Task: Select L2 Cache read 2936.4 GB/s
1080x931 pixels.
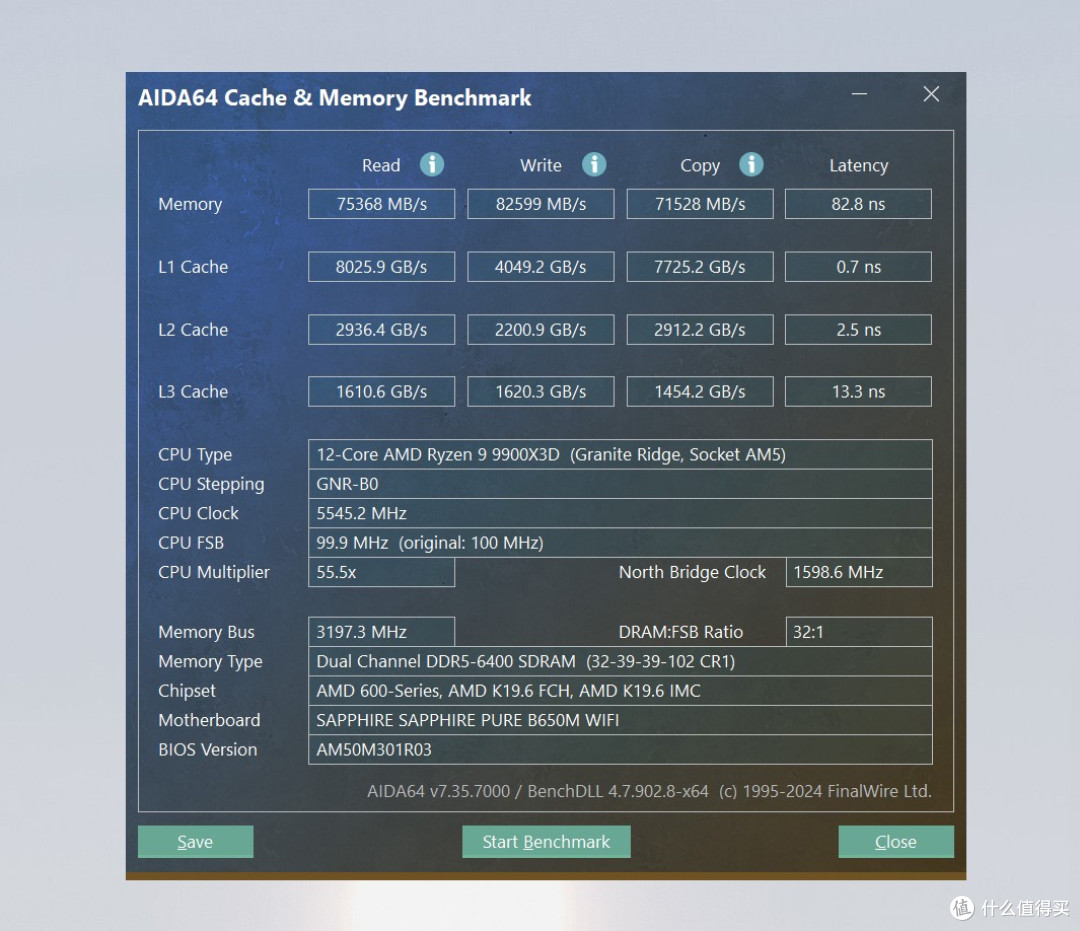Action: pos(382,330)
